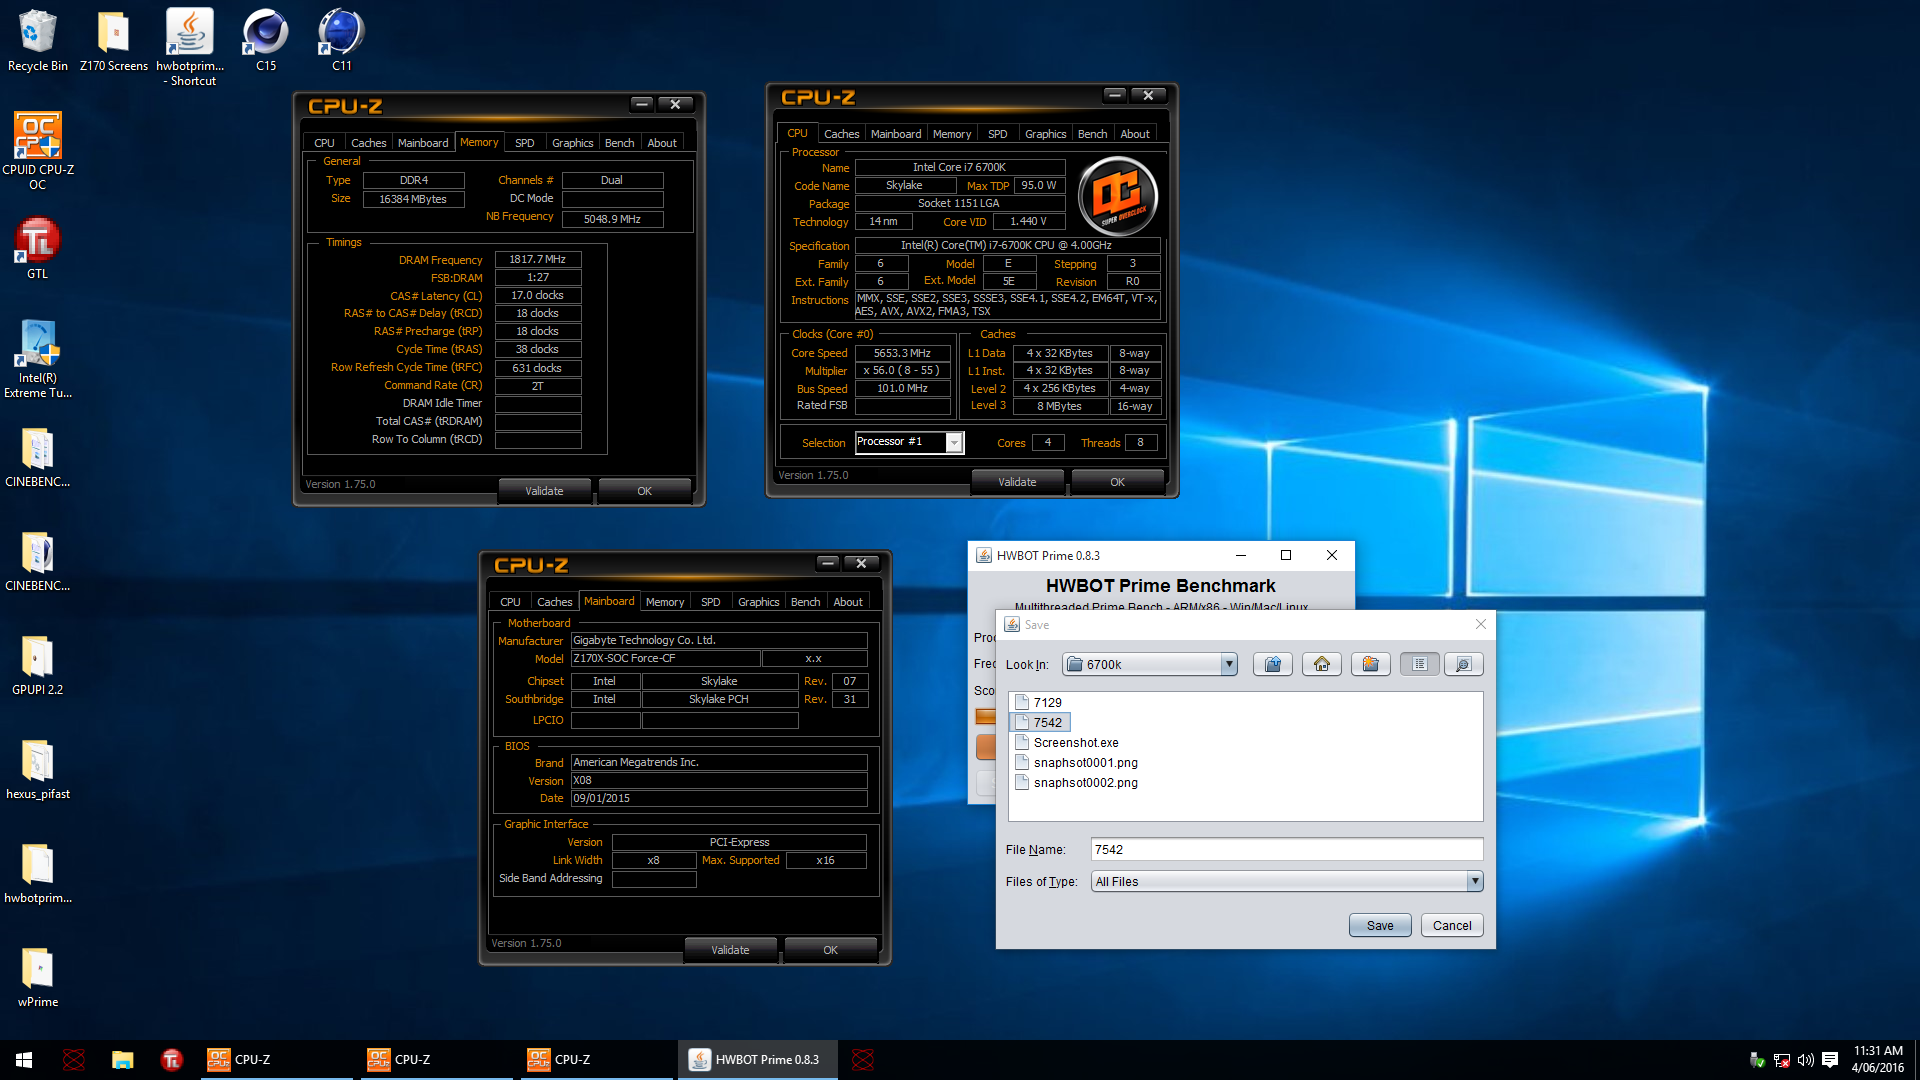
Task: Create a new folder in Save dialog
Action: [x=1370, y=664]
